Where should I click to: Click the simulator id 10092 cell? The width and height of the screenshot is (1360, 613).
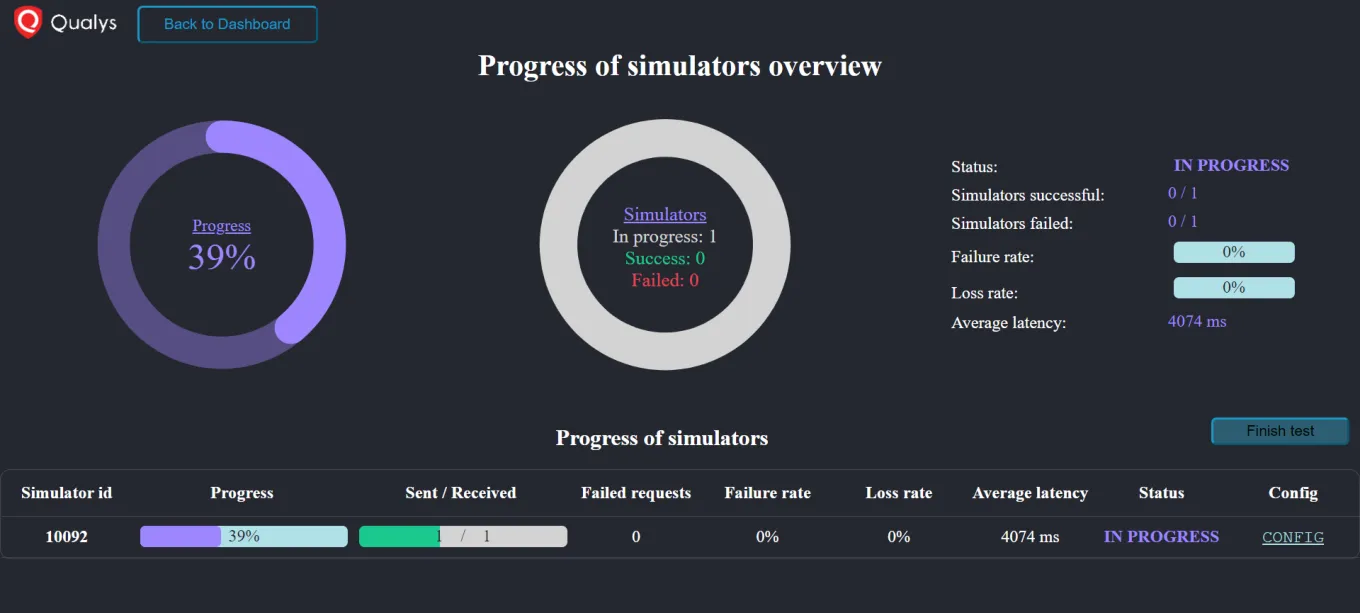[66, 537]
